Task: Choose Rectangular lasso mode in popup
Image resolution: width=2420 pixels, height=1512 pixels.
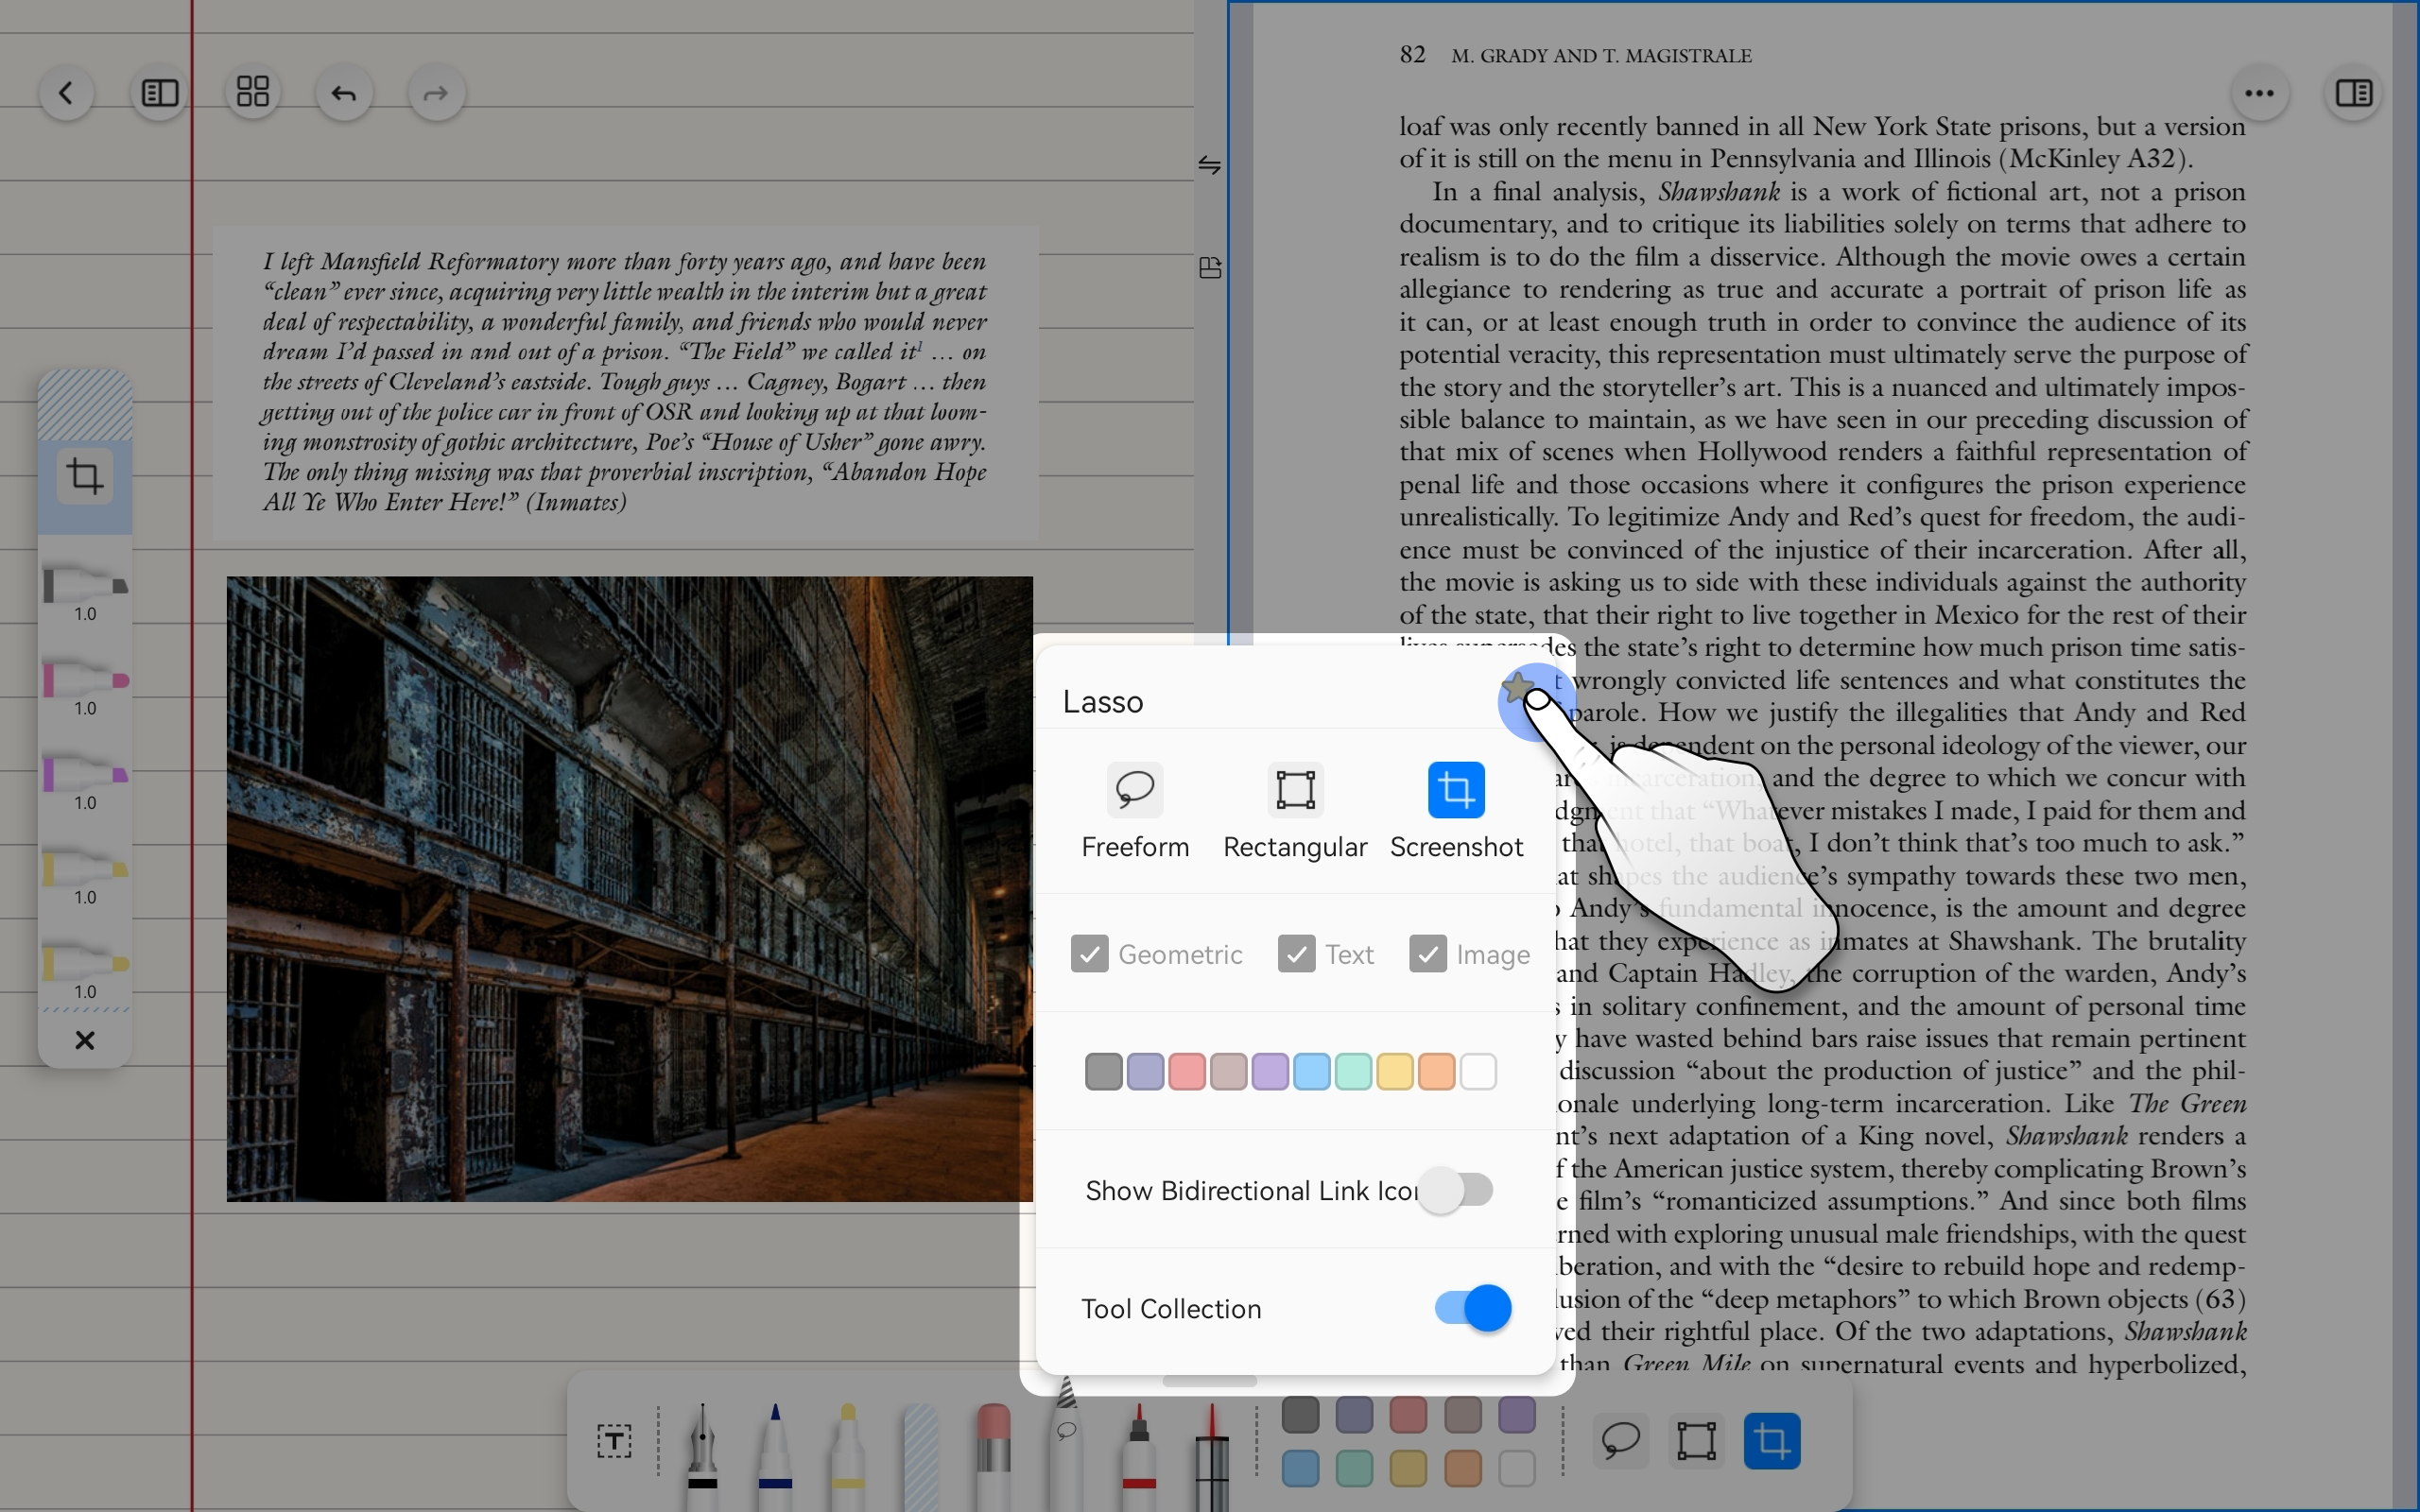Action: (x=1295, y=811)
